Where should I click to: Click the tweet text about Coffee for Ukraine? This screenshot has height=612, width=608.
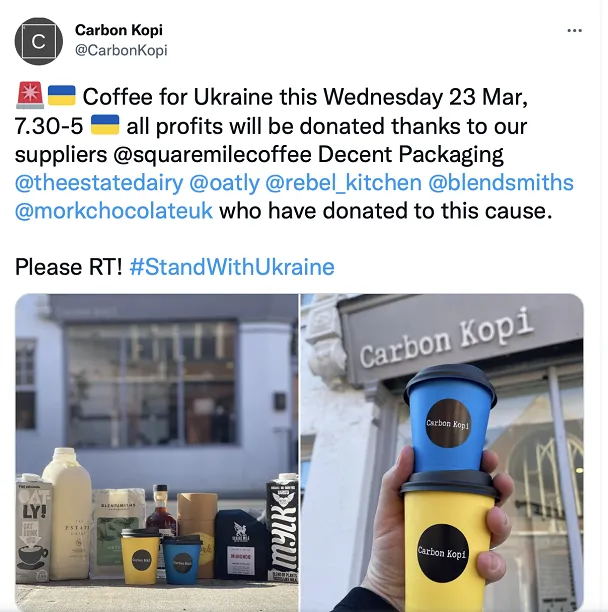294,153
